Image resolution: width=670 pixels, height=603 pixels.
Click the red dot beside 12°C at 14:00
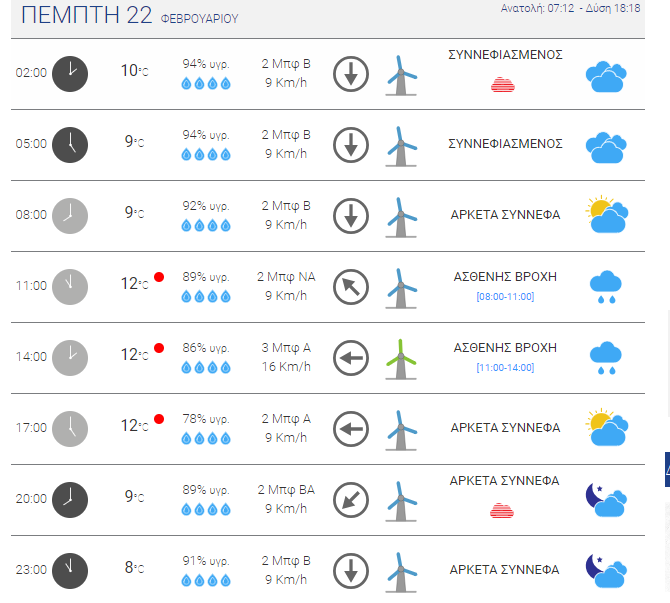pos(159,348)
